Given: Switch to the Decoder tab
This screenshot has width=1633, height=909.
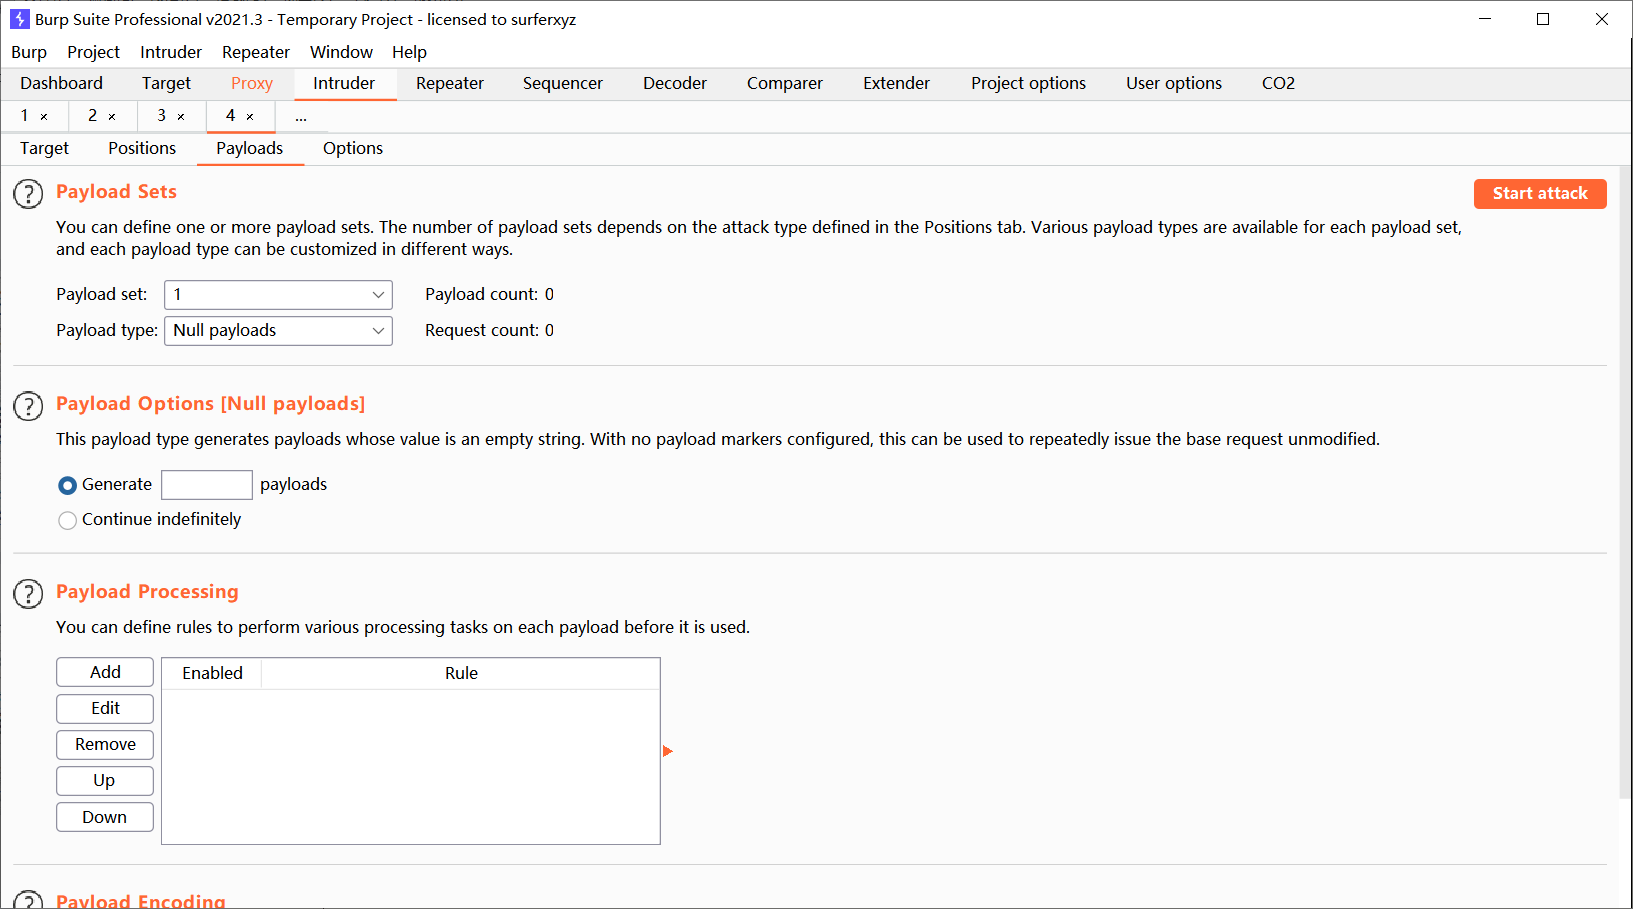Looking at the screenshot, I should (675, 83).
